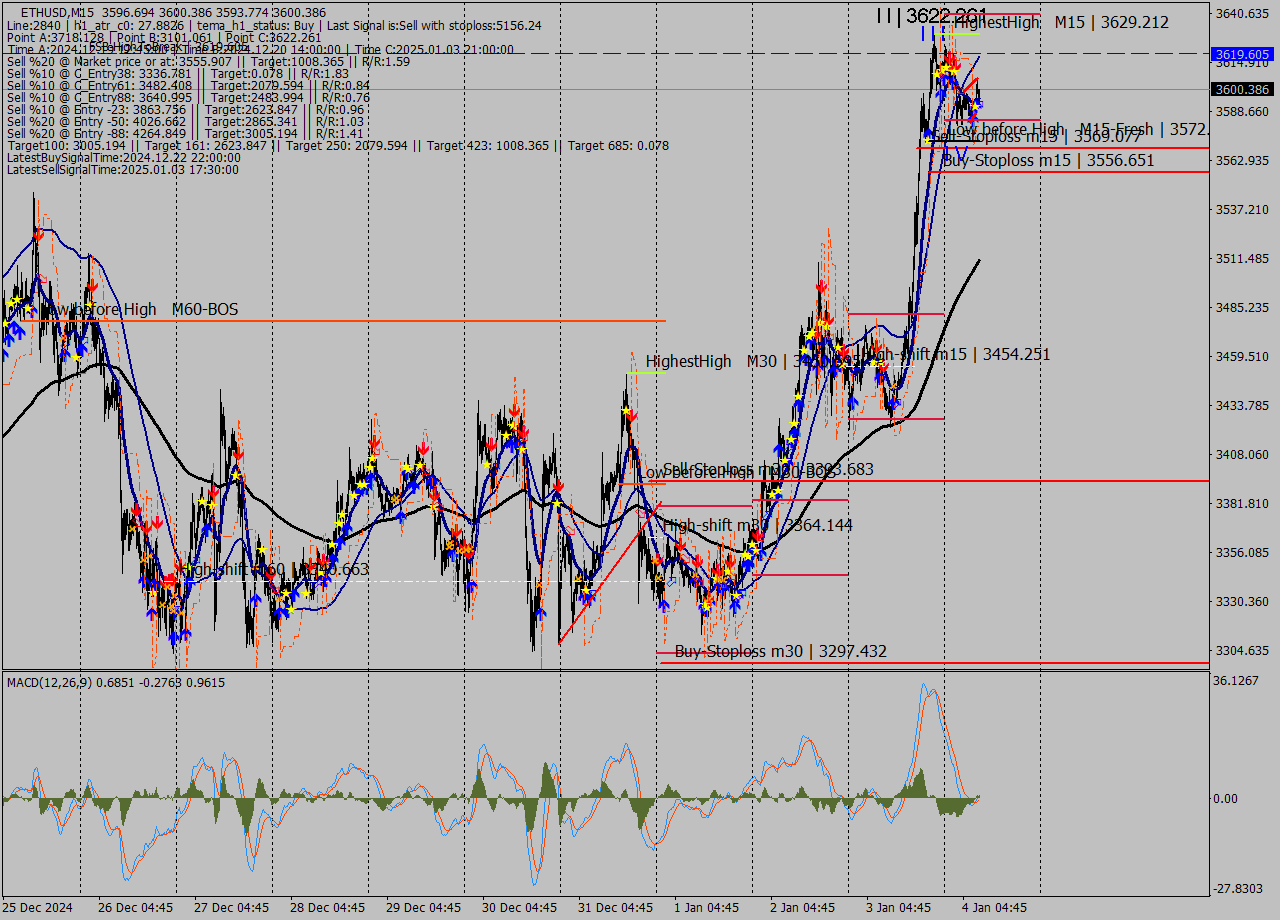Click the HighestHigh M30 label text
The width and height of the screenshot is (1280, 920).
(703, 361)
